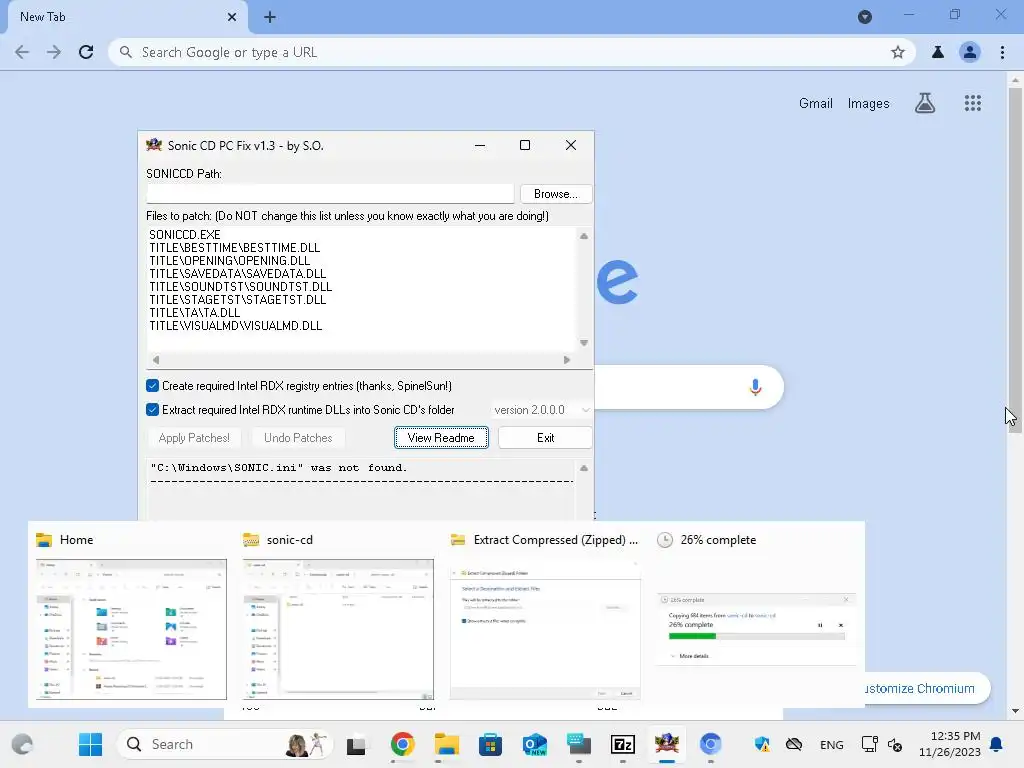This screenshot has width=1024, height=768.
Task: Click TITLE\TA\TA.DLL in the list
Action: click(x=195, y=313)
